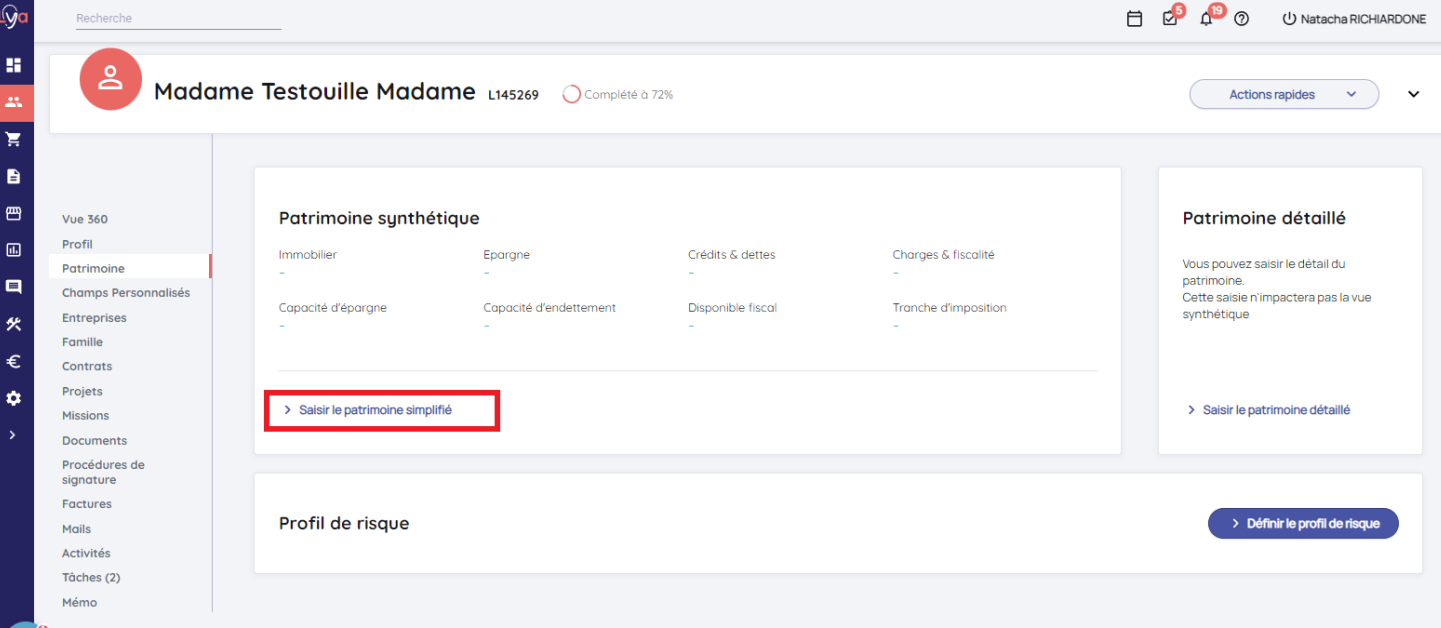
Task: Open the calendar icon in top bar
Action: tap(1134, 19)
